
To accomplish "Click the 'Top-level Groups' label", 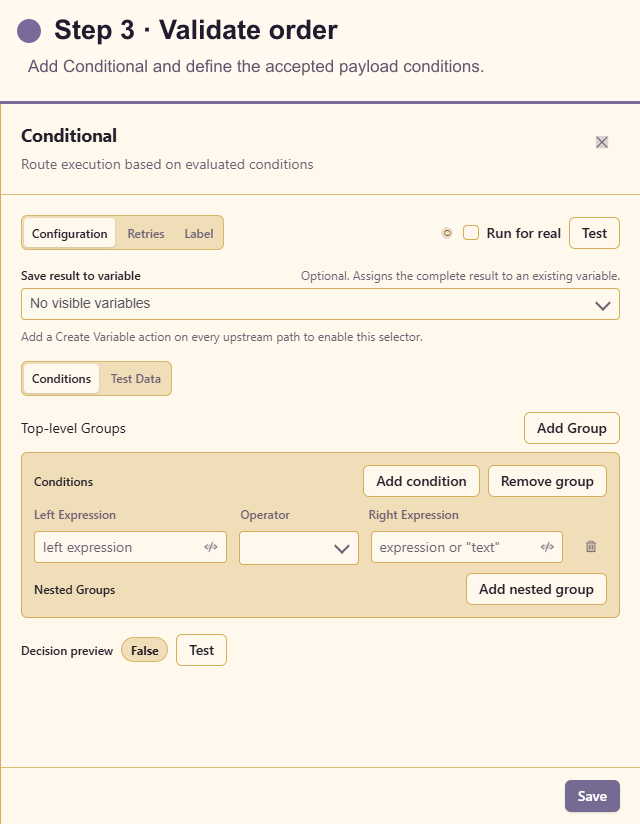I will 73,428.
